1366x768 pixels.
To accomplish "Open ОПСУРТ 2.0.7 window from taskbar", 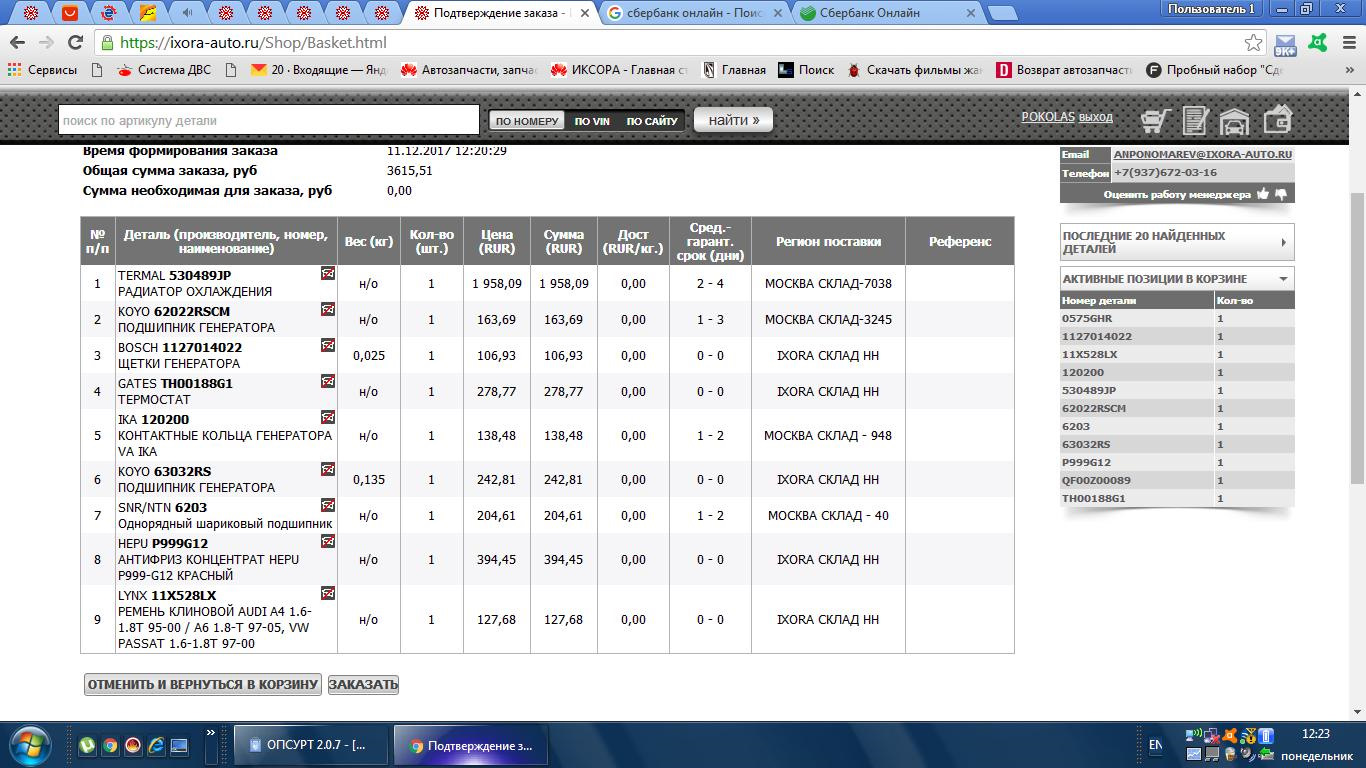I will coord(309,745).
